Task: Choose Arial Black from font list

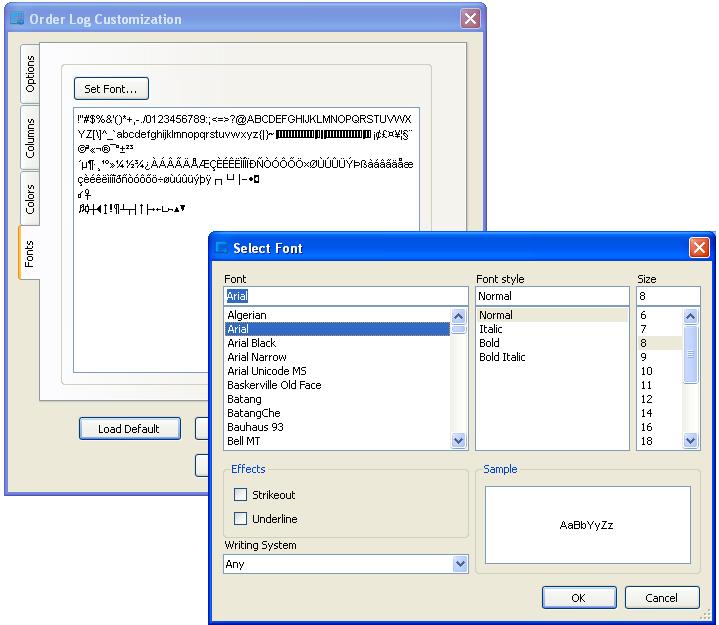Action: point(251,343)
